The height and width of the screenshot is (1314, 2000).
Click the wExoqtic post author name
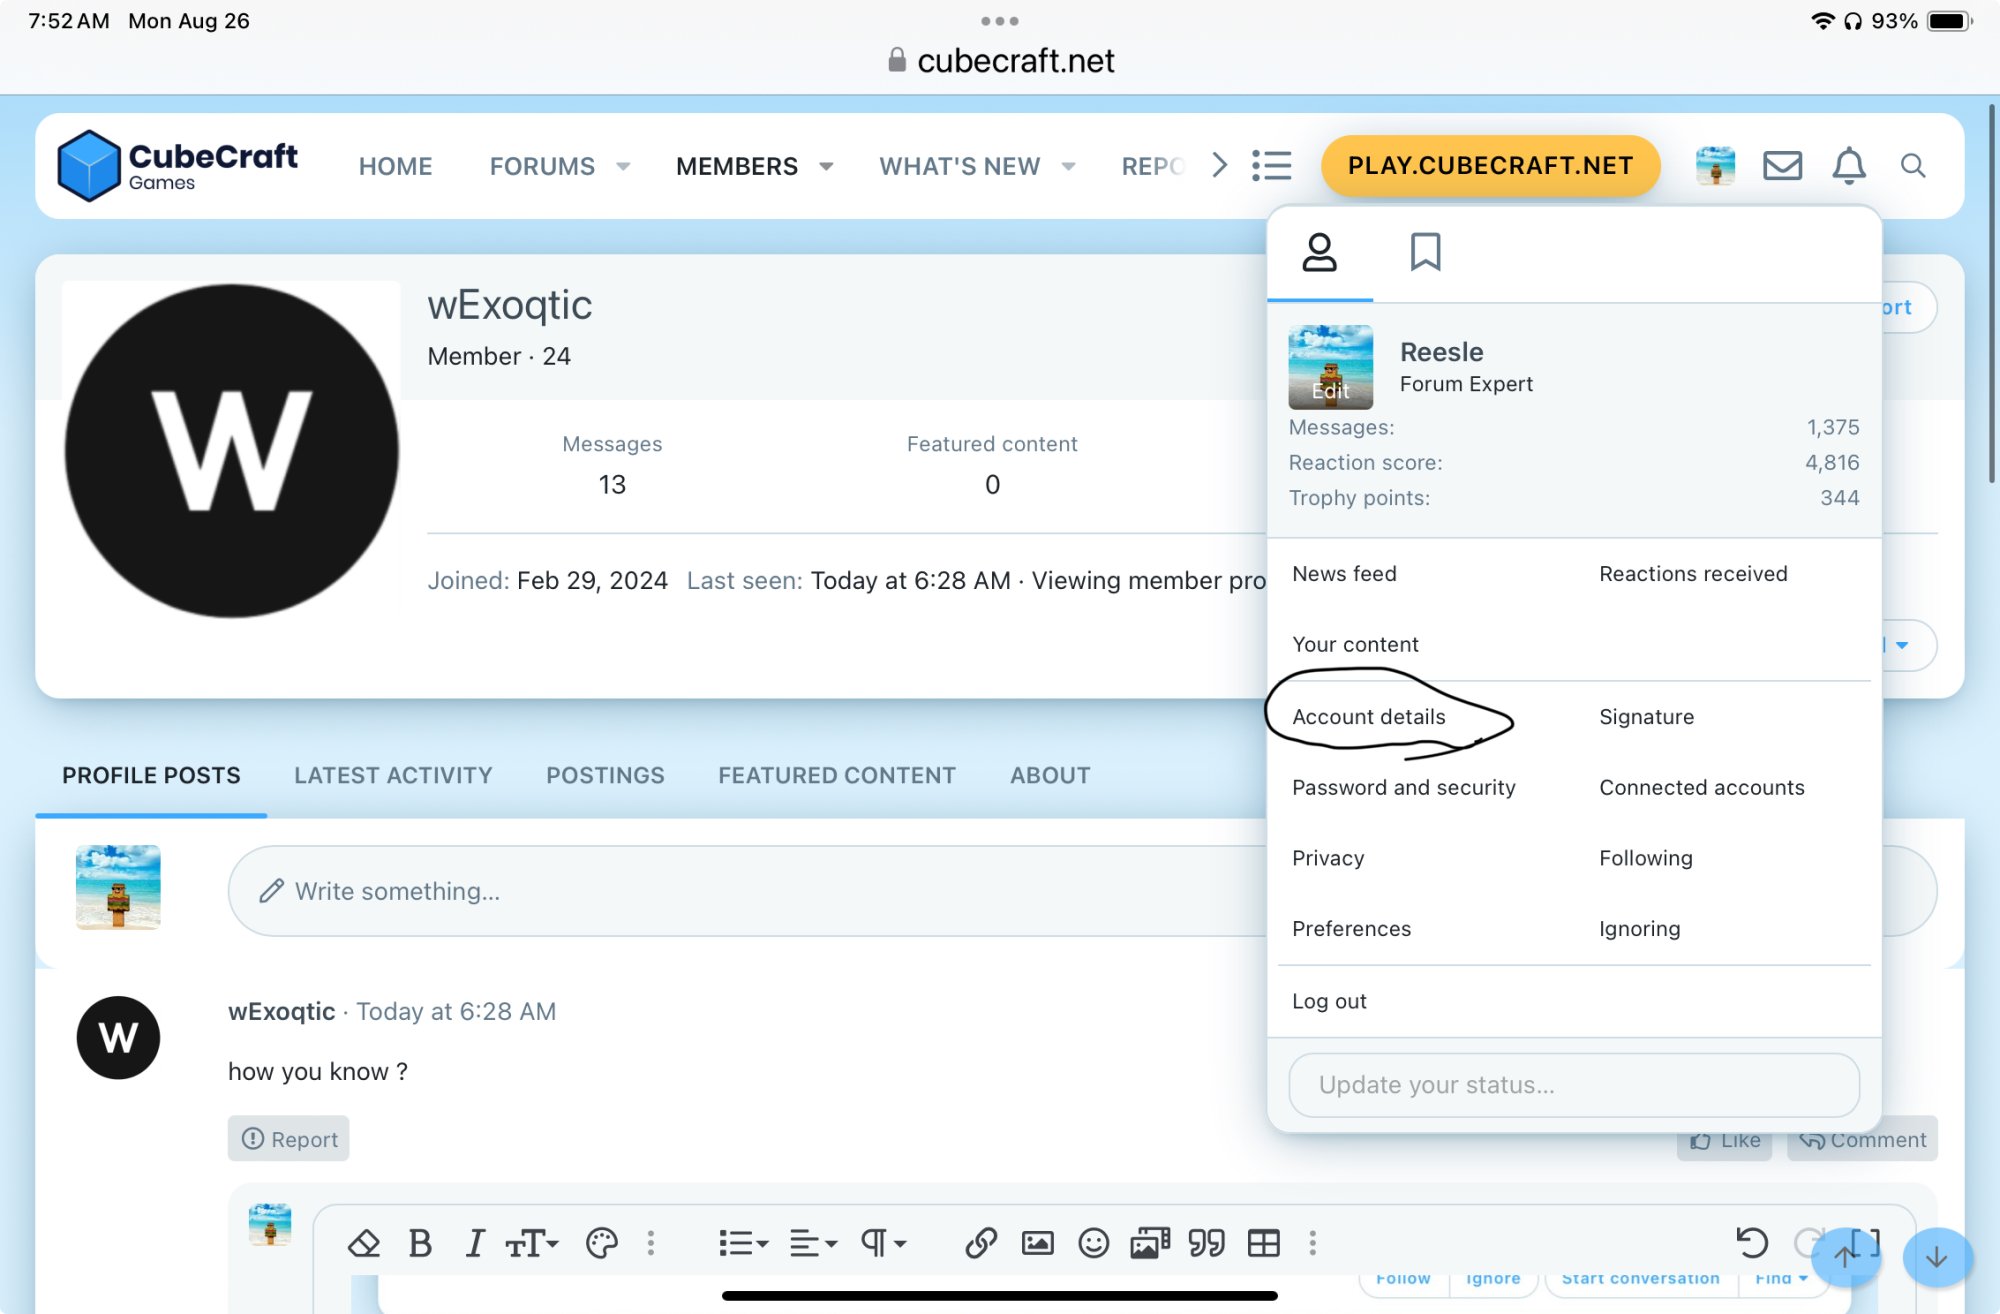281,1011
